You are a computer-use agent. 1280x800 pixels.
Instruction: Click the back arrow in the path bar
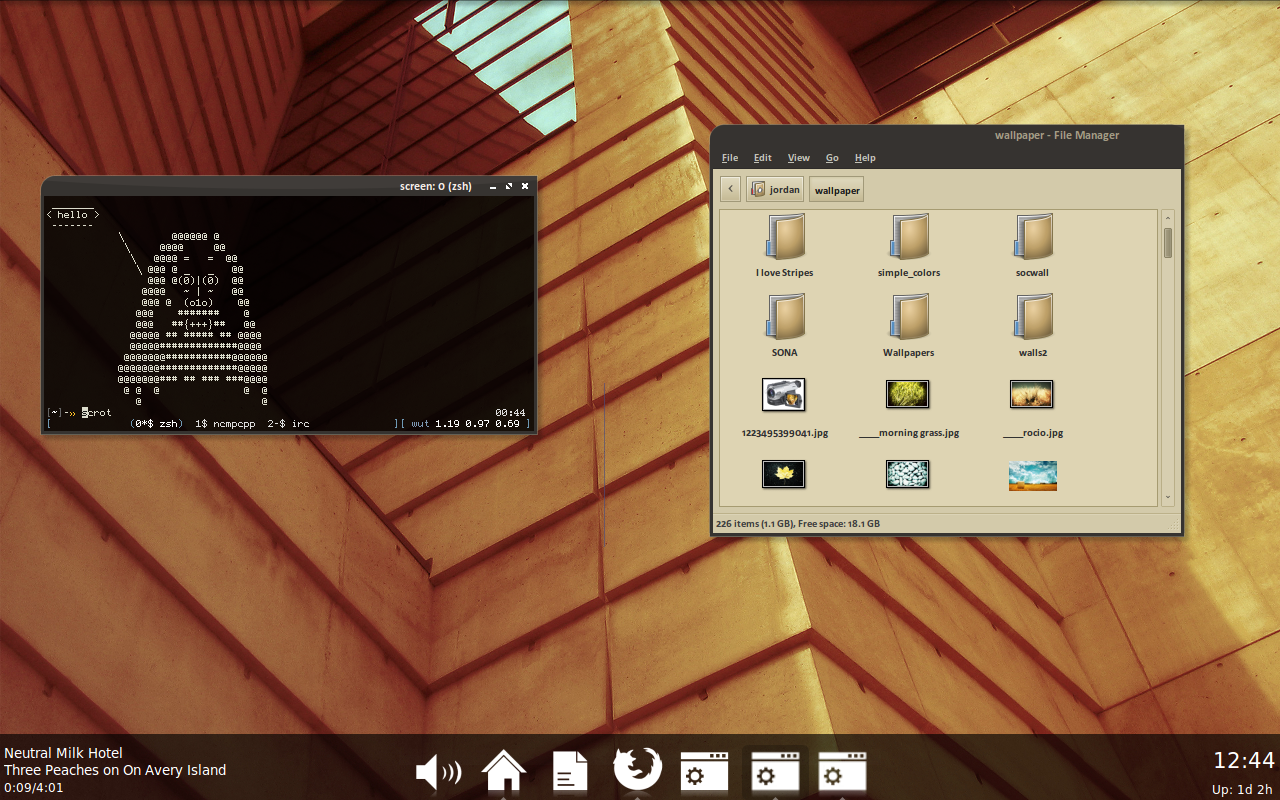[730, 189]
